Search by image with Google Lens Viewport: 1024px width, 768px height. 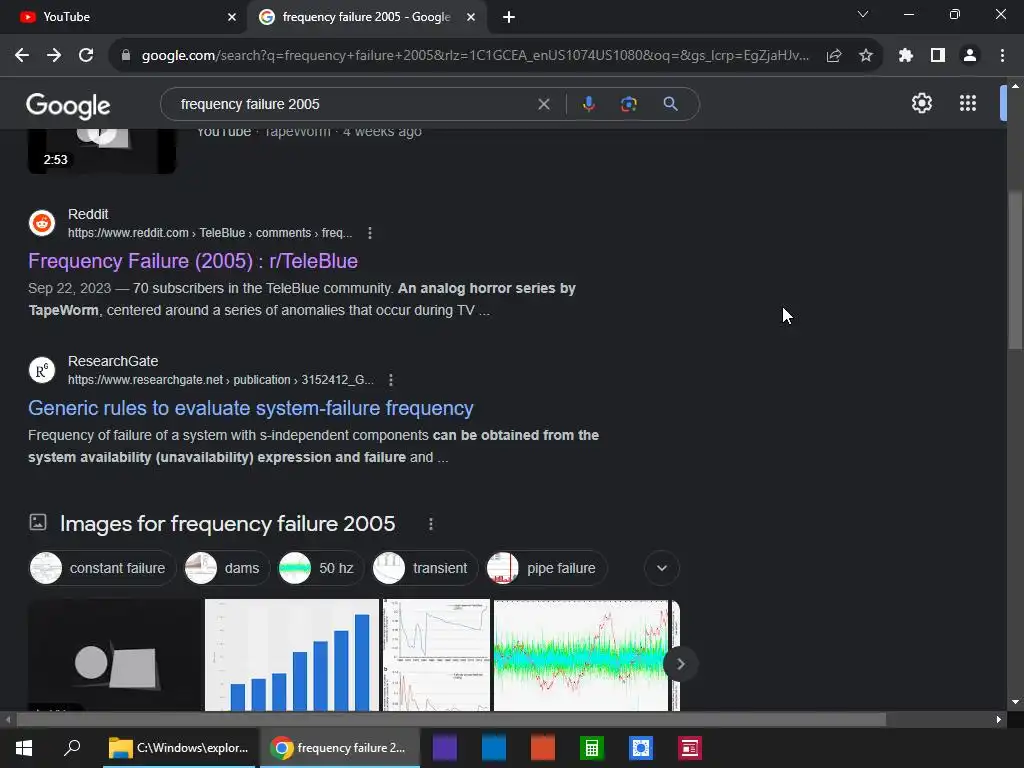629,104
